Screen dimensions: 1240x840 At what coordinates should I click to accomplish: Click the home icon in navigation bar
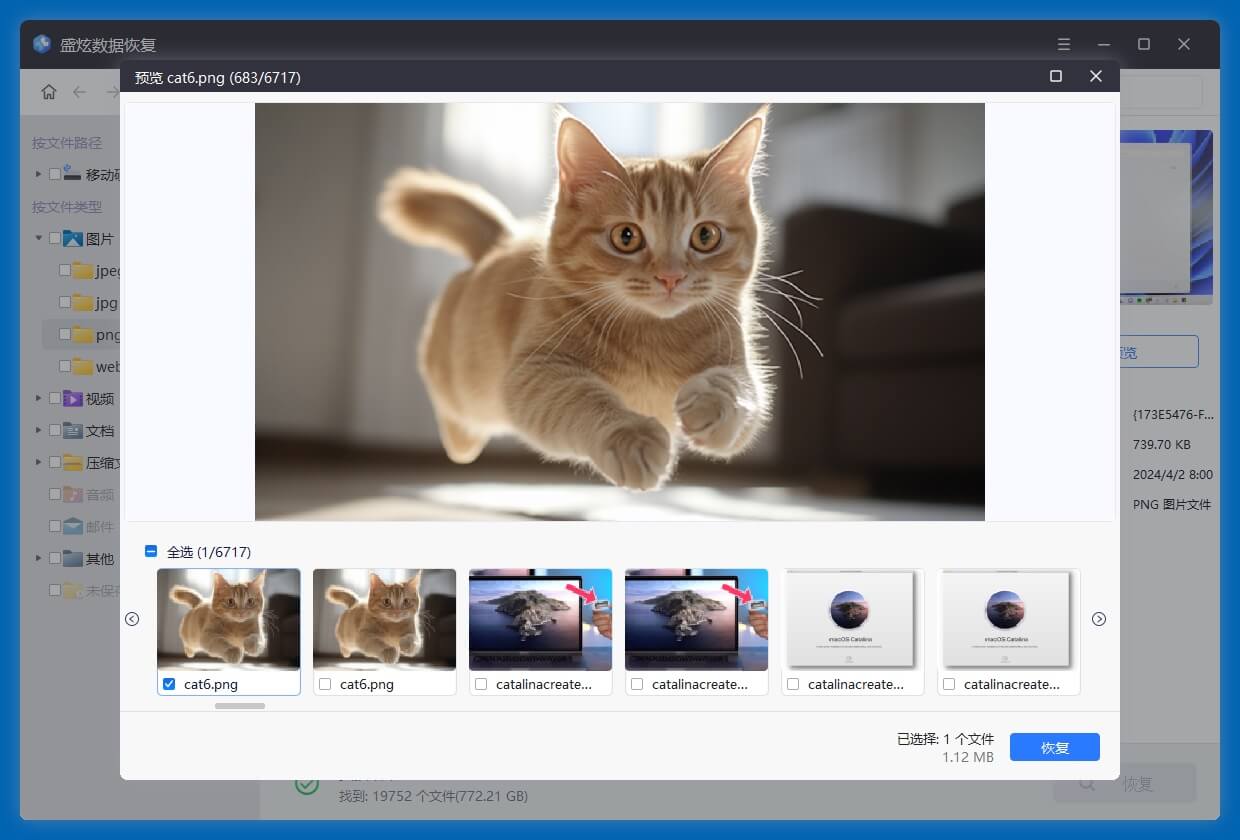(48, 92)
